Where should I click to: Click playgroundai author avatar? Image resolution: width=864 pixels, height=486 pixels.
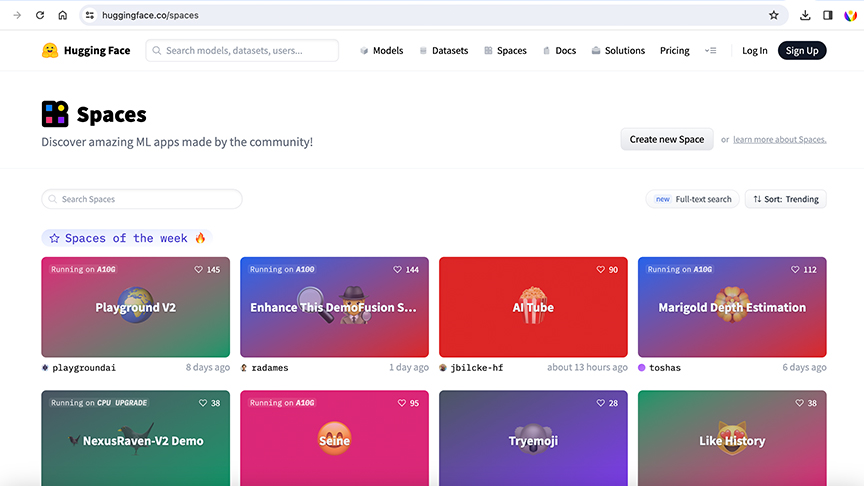(x=45, y=368)
